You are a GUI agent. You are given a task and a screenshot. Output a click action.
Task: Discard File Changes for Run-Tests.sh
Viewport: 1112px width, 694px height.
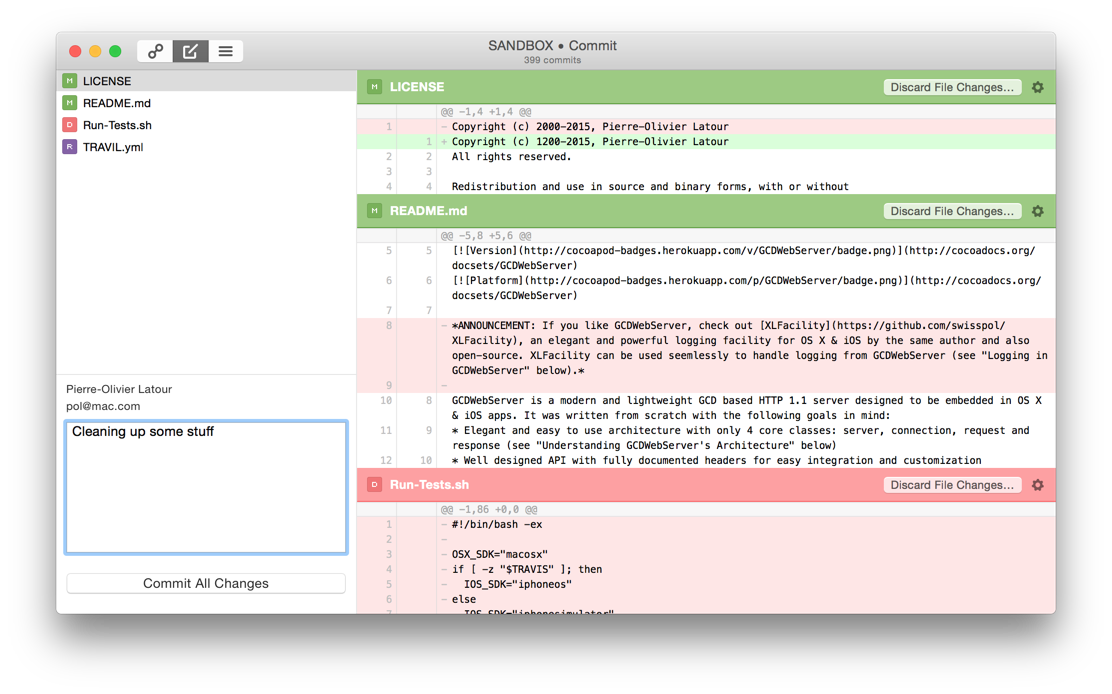pos(952,485)
